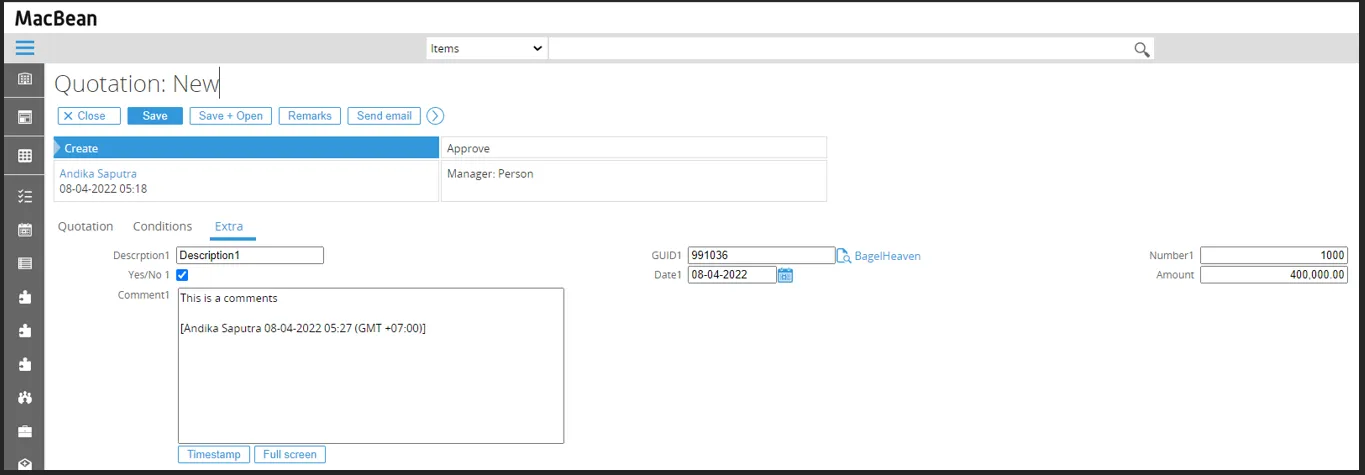Screen dimensions: 1365x475
Task: Click the search magnifier icon
Action: pyautogui.click(x=1141, y=49)
